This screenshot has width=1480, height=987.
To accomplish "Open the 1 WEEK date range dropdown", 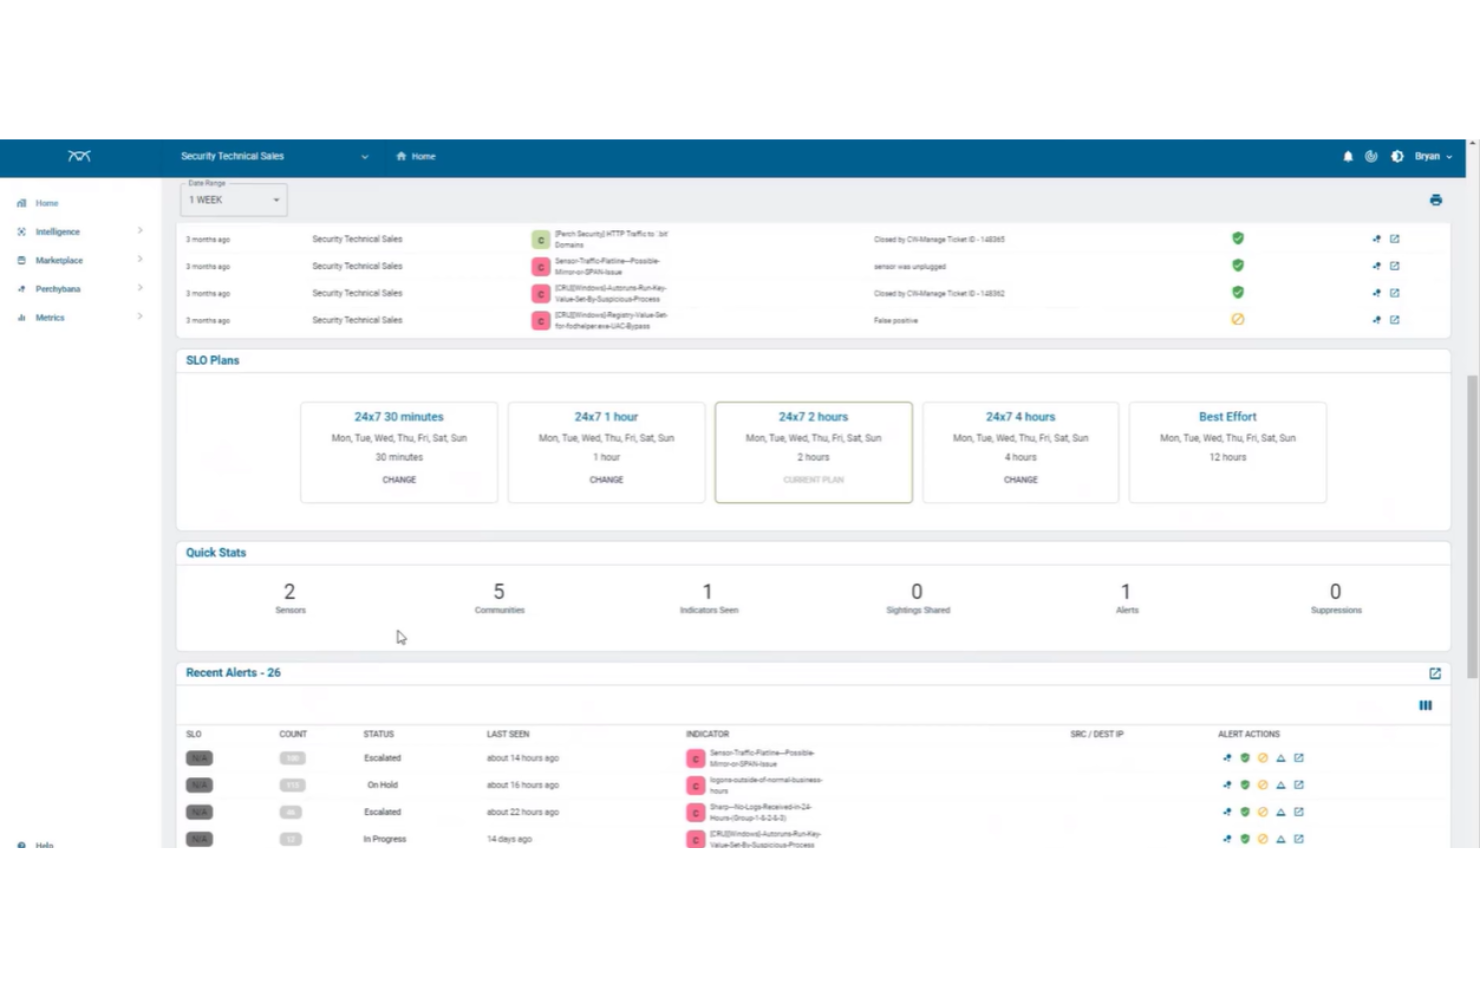I will pos(233,199).
